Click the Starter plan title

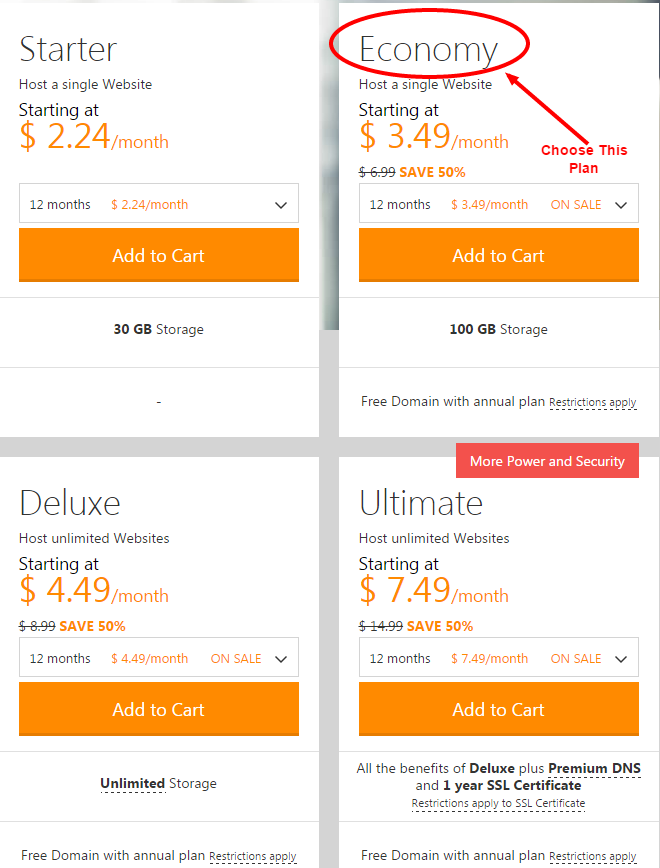tap(68, 49)
